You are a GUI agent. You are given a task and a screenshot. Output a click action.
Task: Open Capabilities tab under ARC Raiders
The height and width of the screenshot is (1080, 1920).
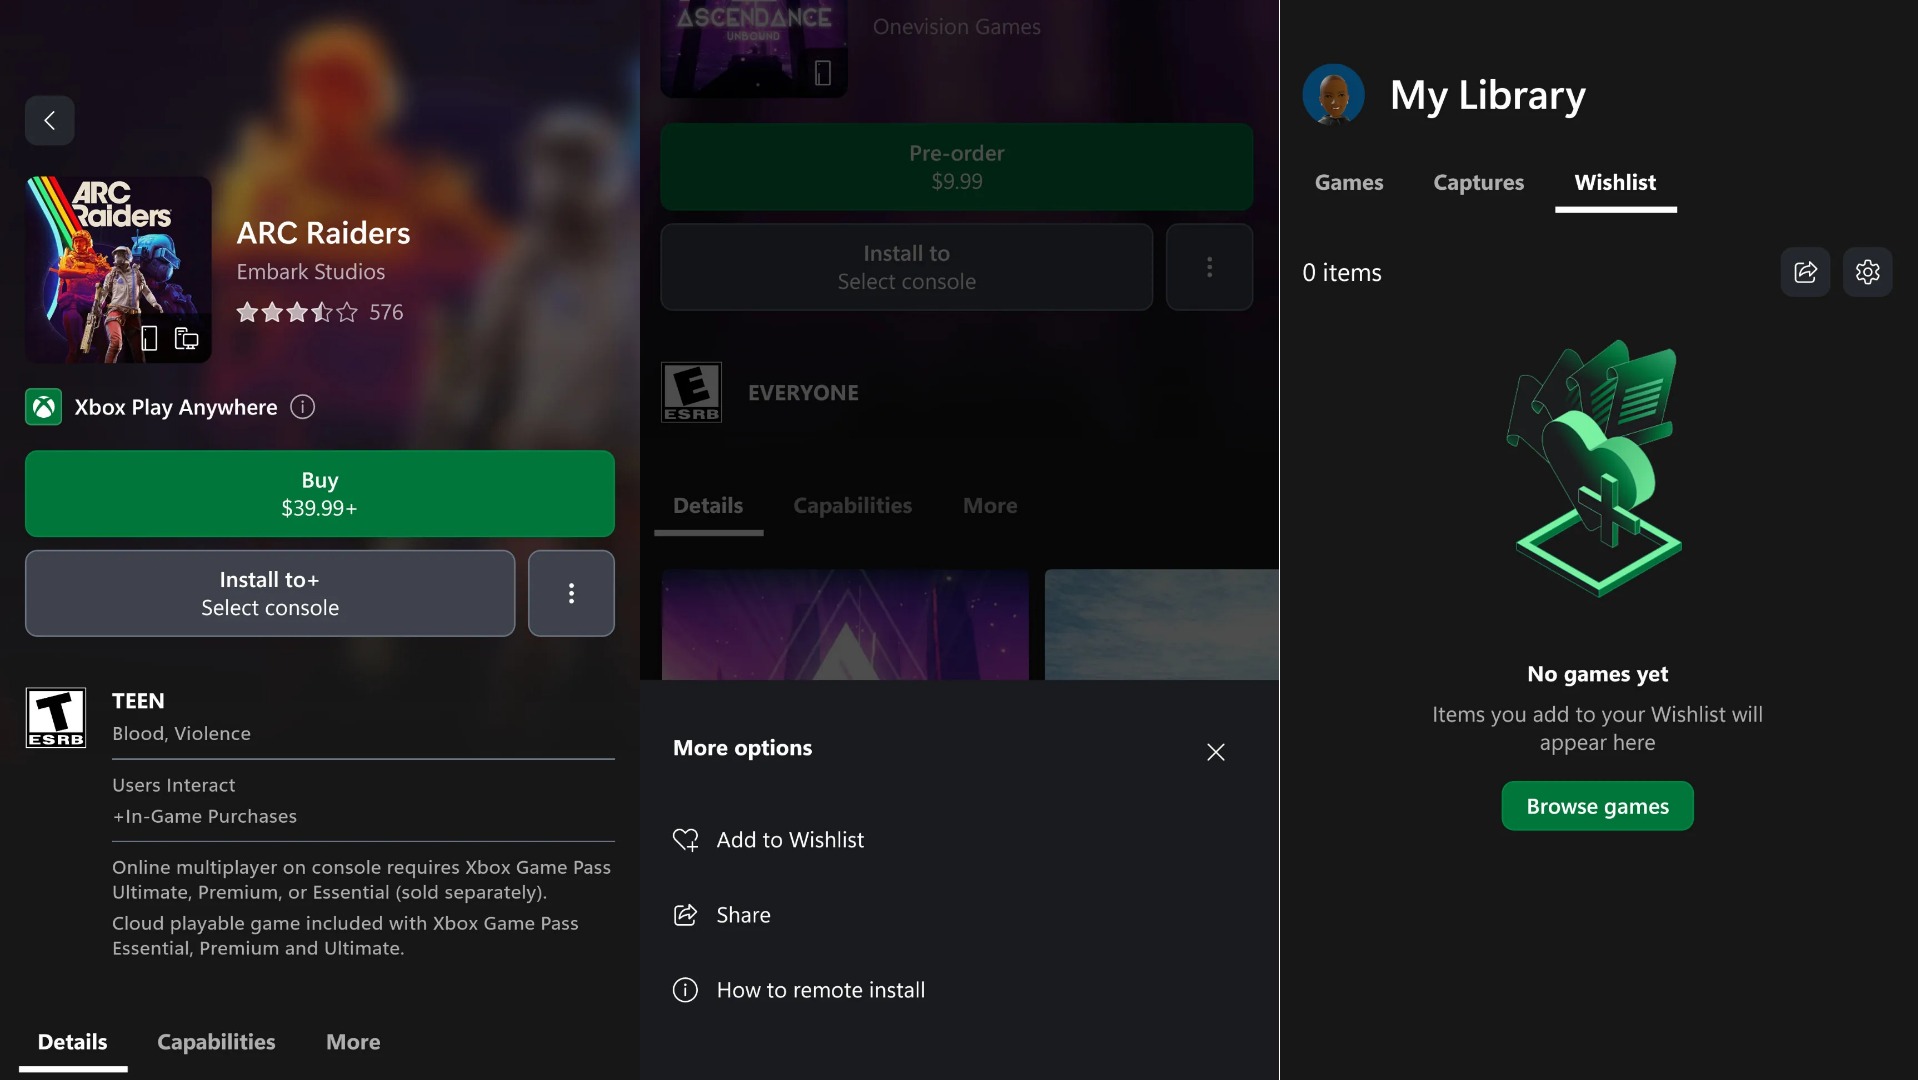click(216, 1042)
